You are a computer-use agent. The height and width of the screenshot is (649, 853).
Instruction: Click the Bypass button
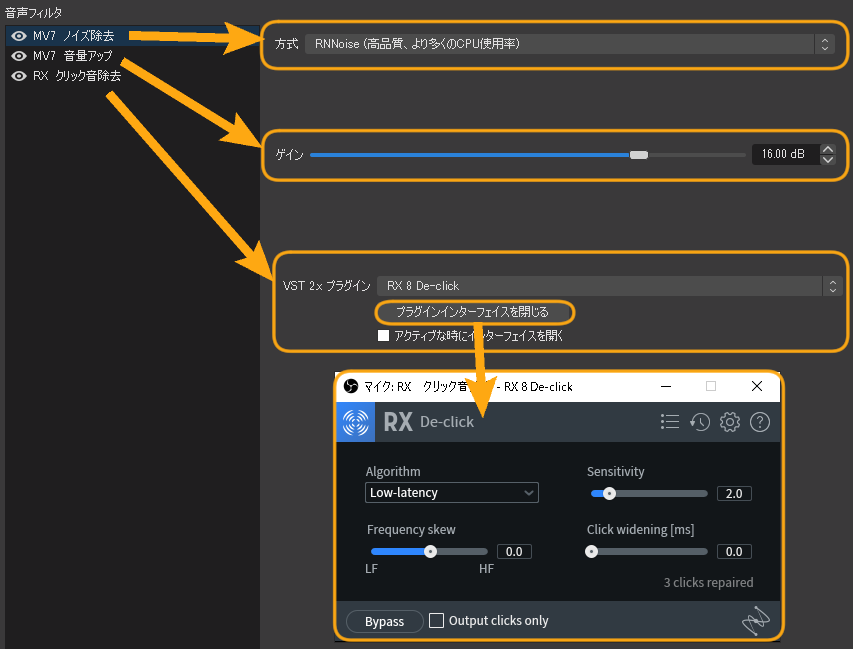click(x=385, y=621)
